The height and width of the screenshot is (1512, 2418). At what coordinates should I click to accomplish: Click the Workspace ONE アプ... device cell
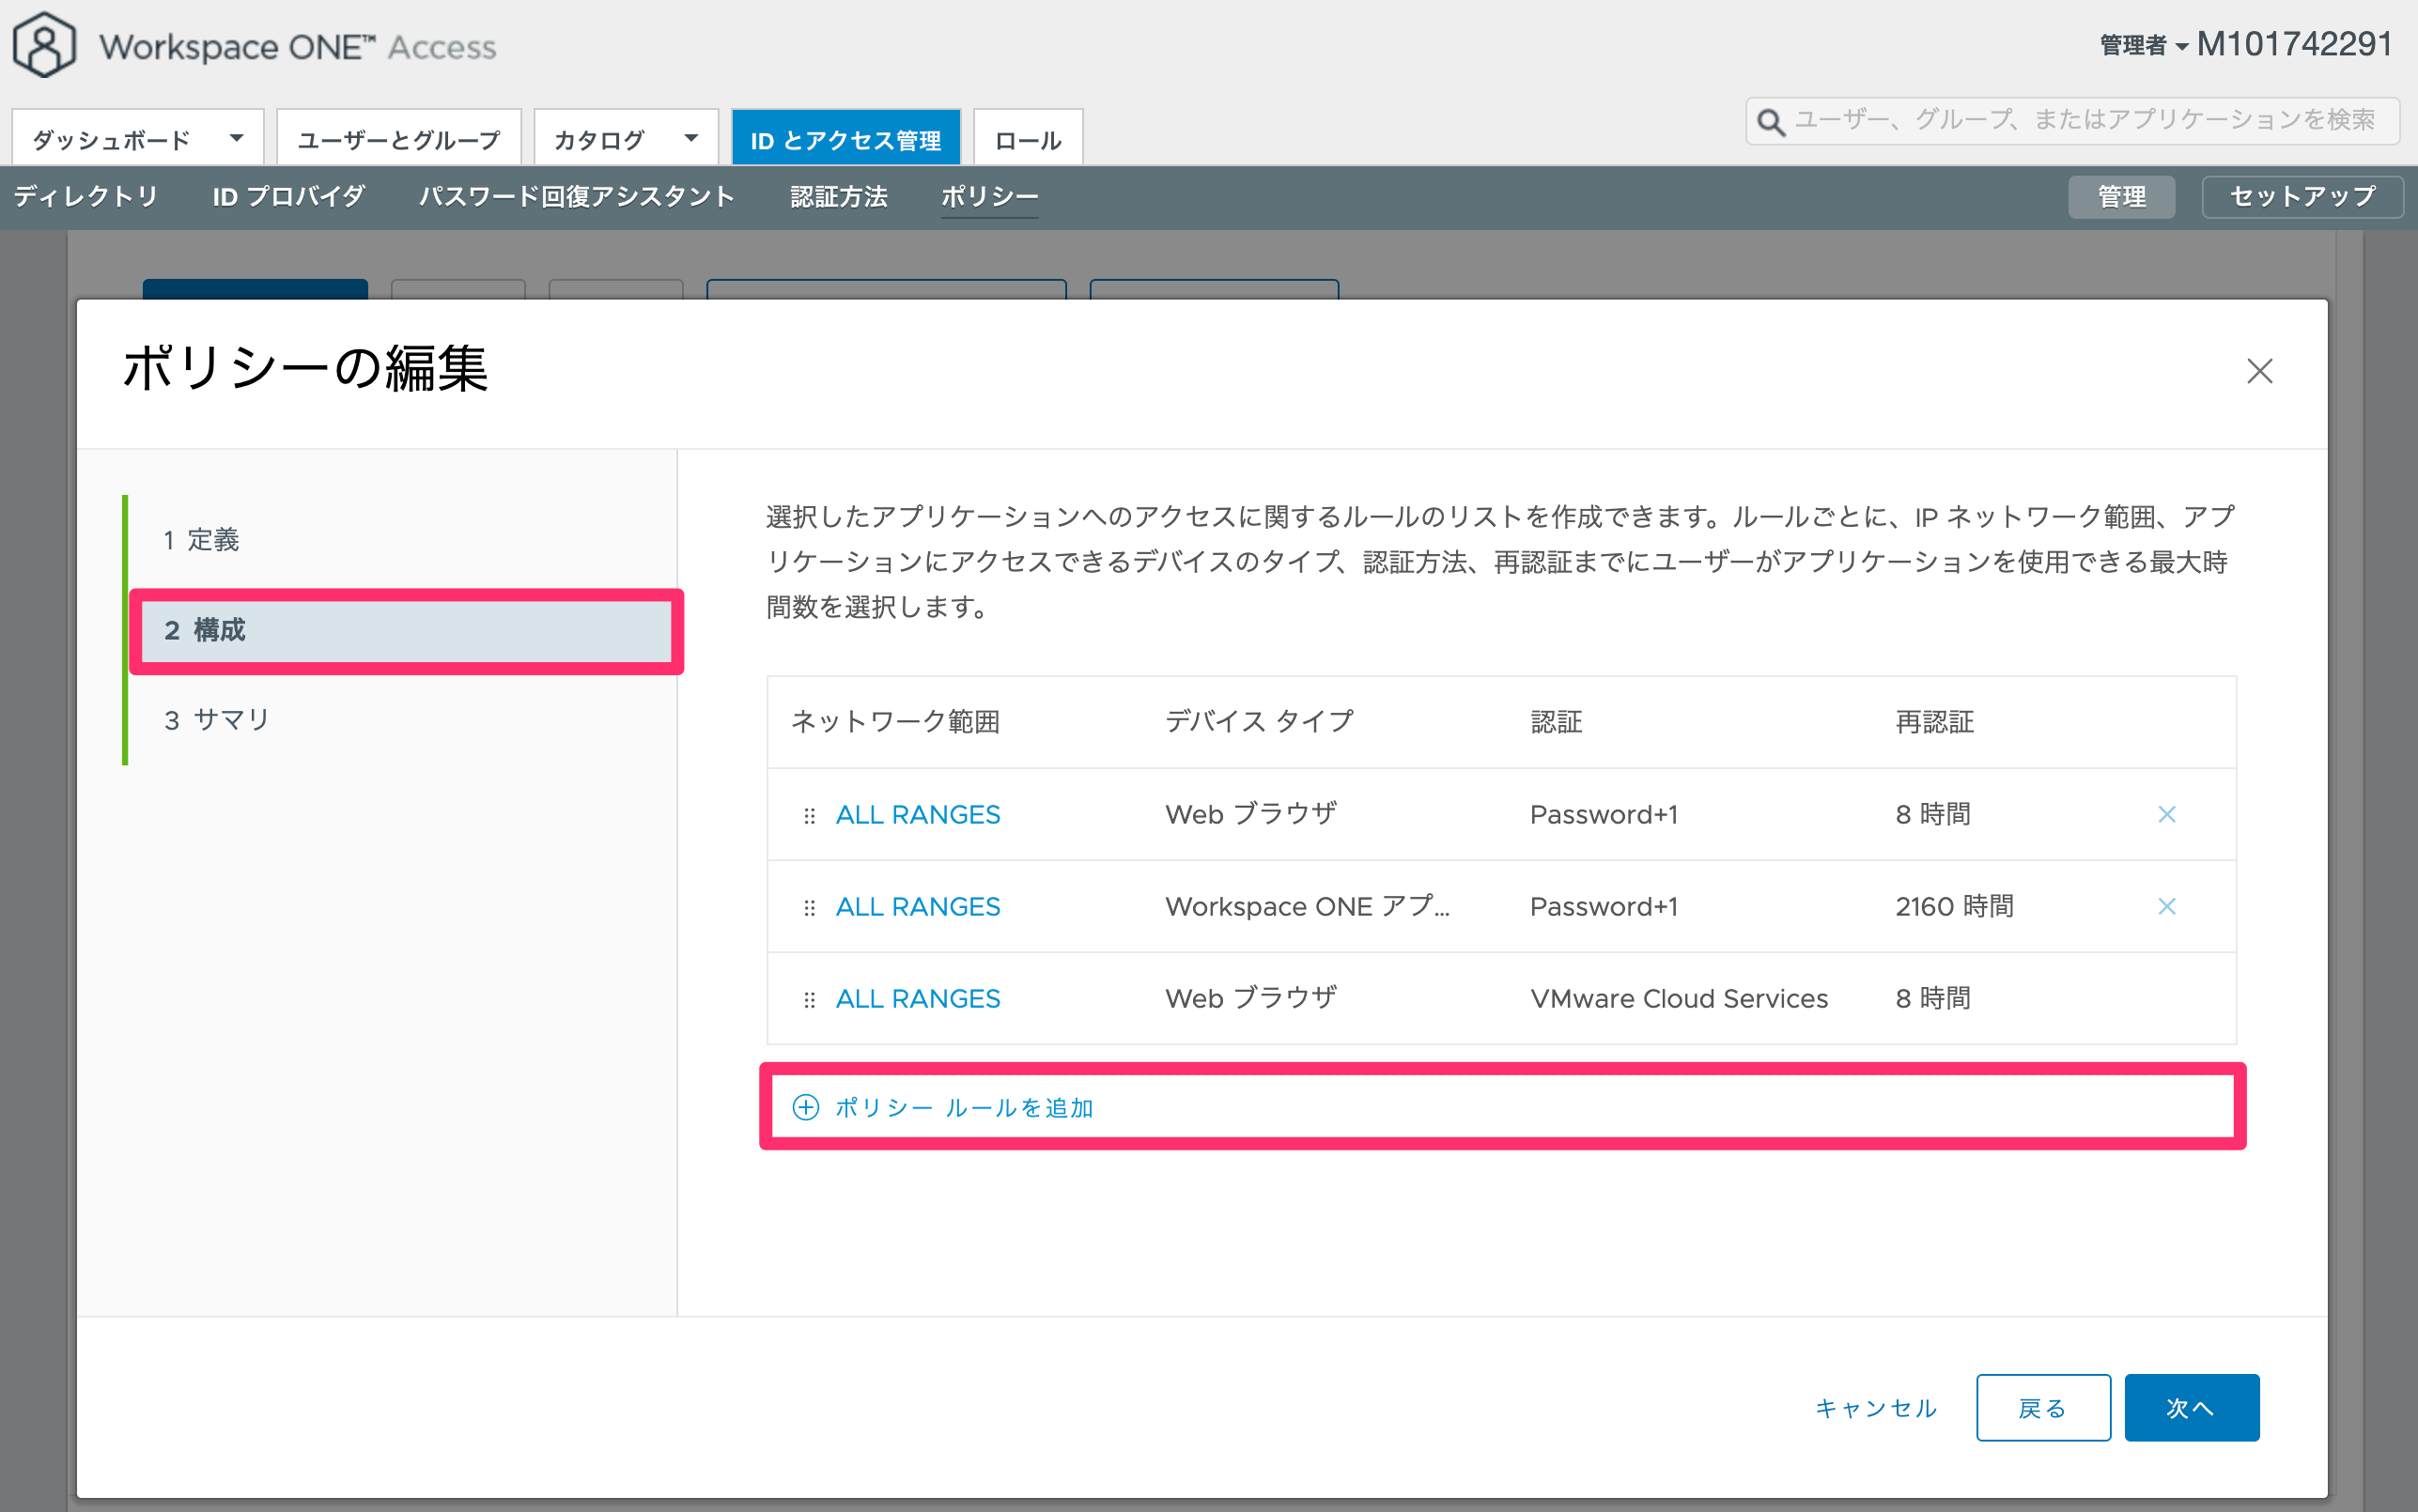pos(1307,906)
